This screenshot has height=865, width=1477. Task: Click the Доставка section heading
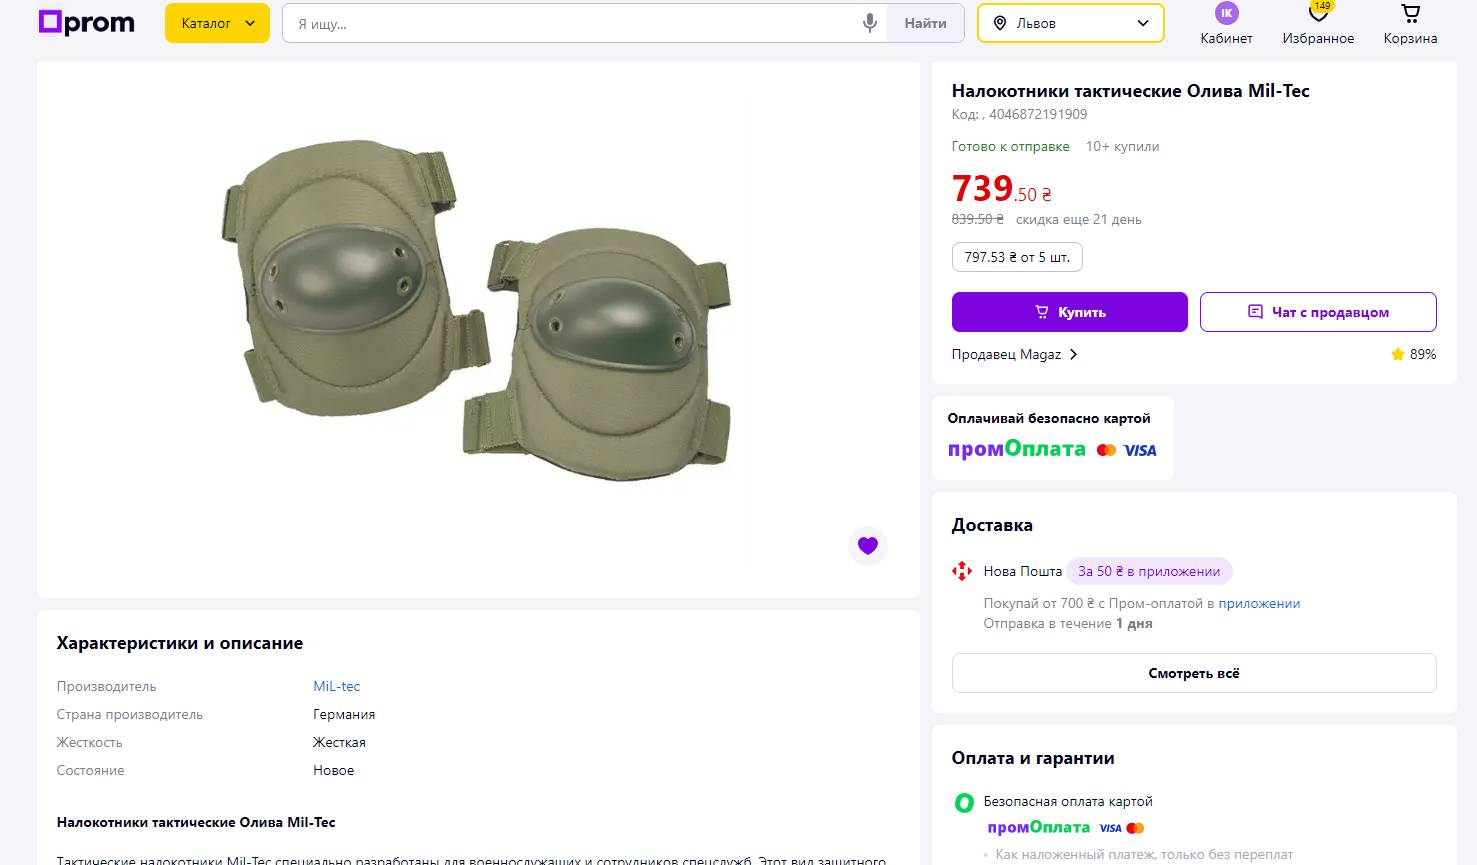click(992, 525)
